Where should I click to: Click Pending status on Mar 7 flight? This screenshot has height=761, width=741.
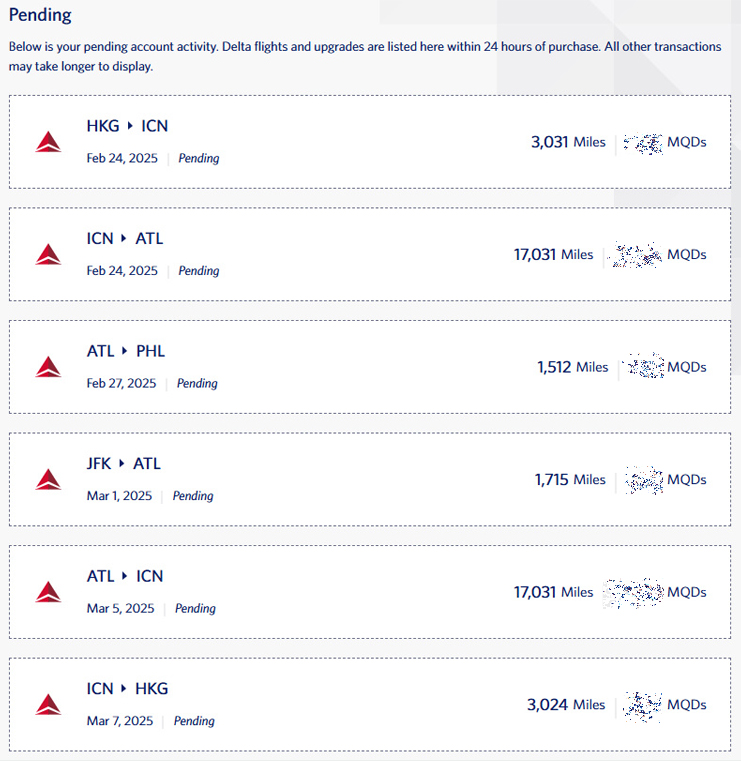click(x=194, y=721)
